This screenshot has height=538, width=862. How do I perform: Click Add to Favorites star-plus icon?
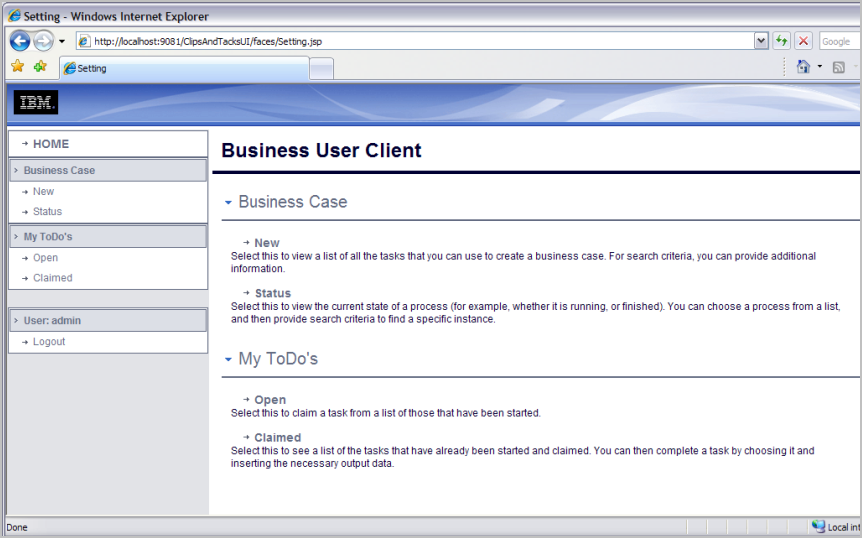(40, 66)
